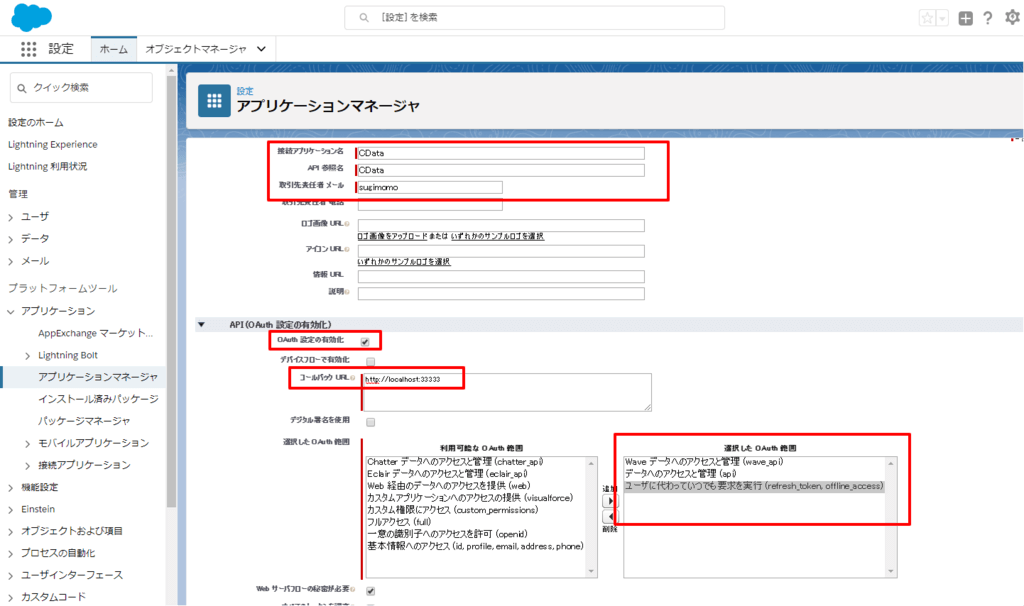Click the 追加 right arrow button
1024x606 pixels.
pyautogui.click(x=609, y=501)
